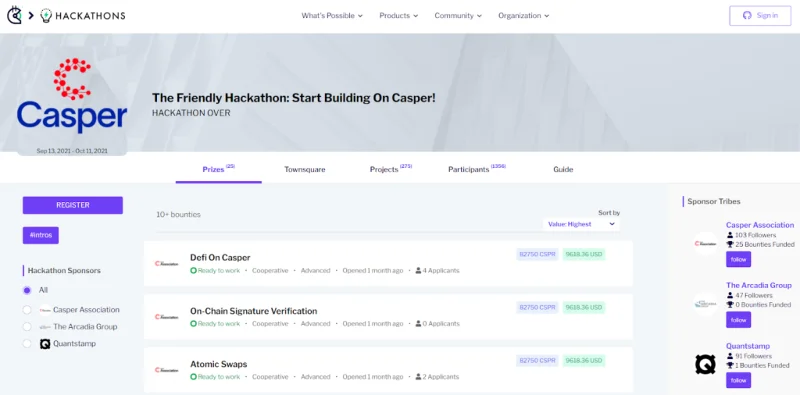Screen dimensions: 800x395
Task: Click the 'Sep 13, 2021 - Oct 11, 2021' date text
Action: pos(72,151)
